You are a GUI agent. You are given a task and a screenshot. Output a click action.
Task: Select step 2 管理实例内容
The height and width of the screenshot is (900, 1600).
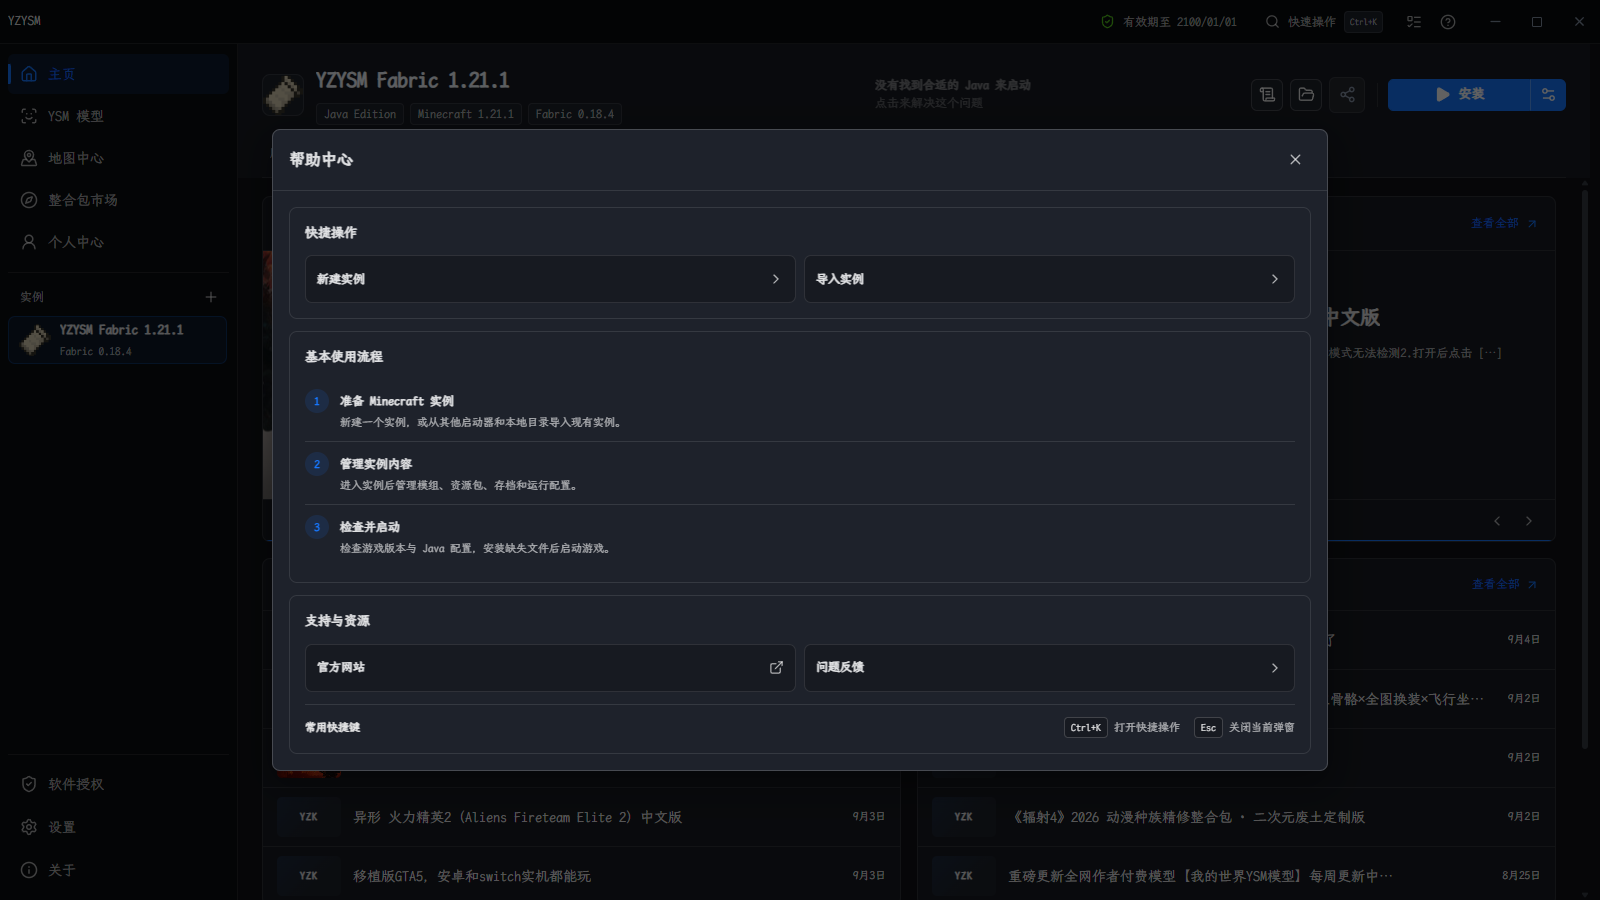pos(800,474)
